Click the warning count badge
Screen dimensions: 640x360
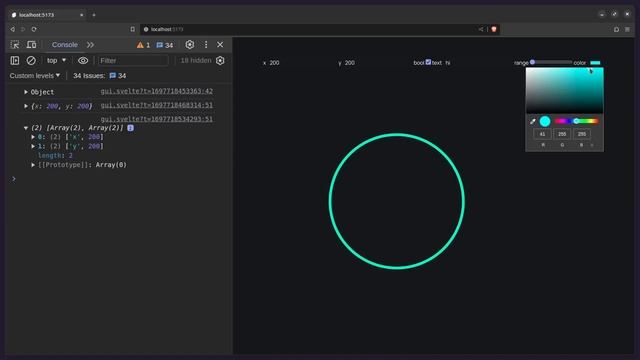point(143,45)
